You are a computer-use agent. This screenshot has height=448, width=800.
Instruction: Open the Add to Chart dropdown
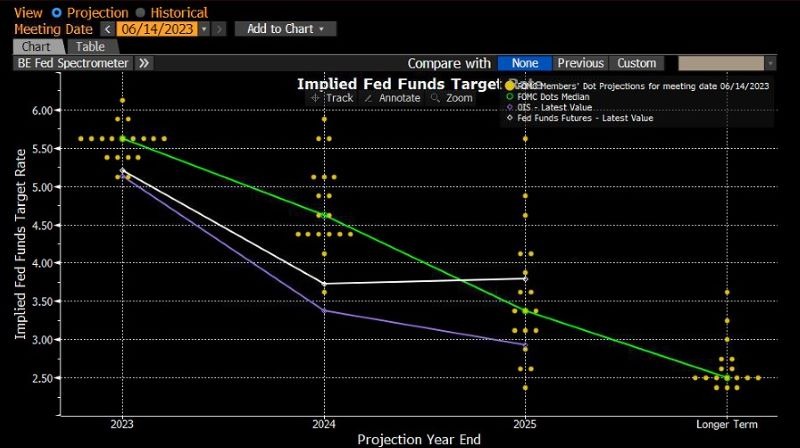pos(285,29)
